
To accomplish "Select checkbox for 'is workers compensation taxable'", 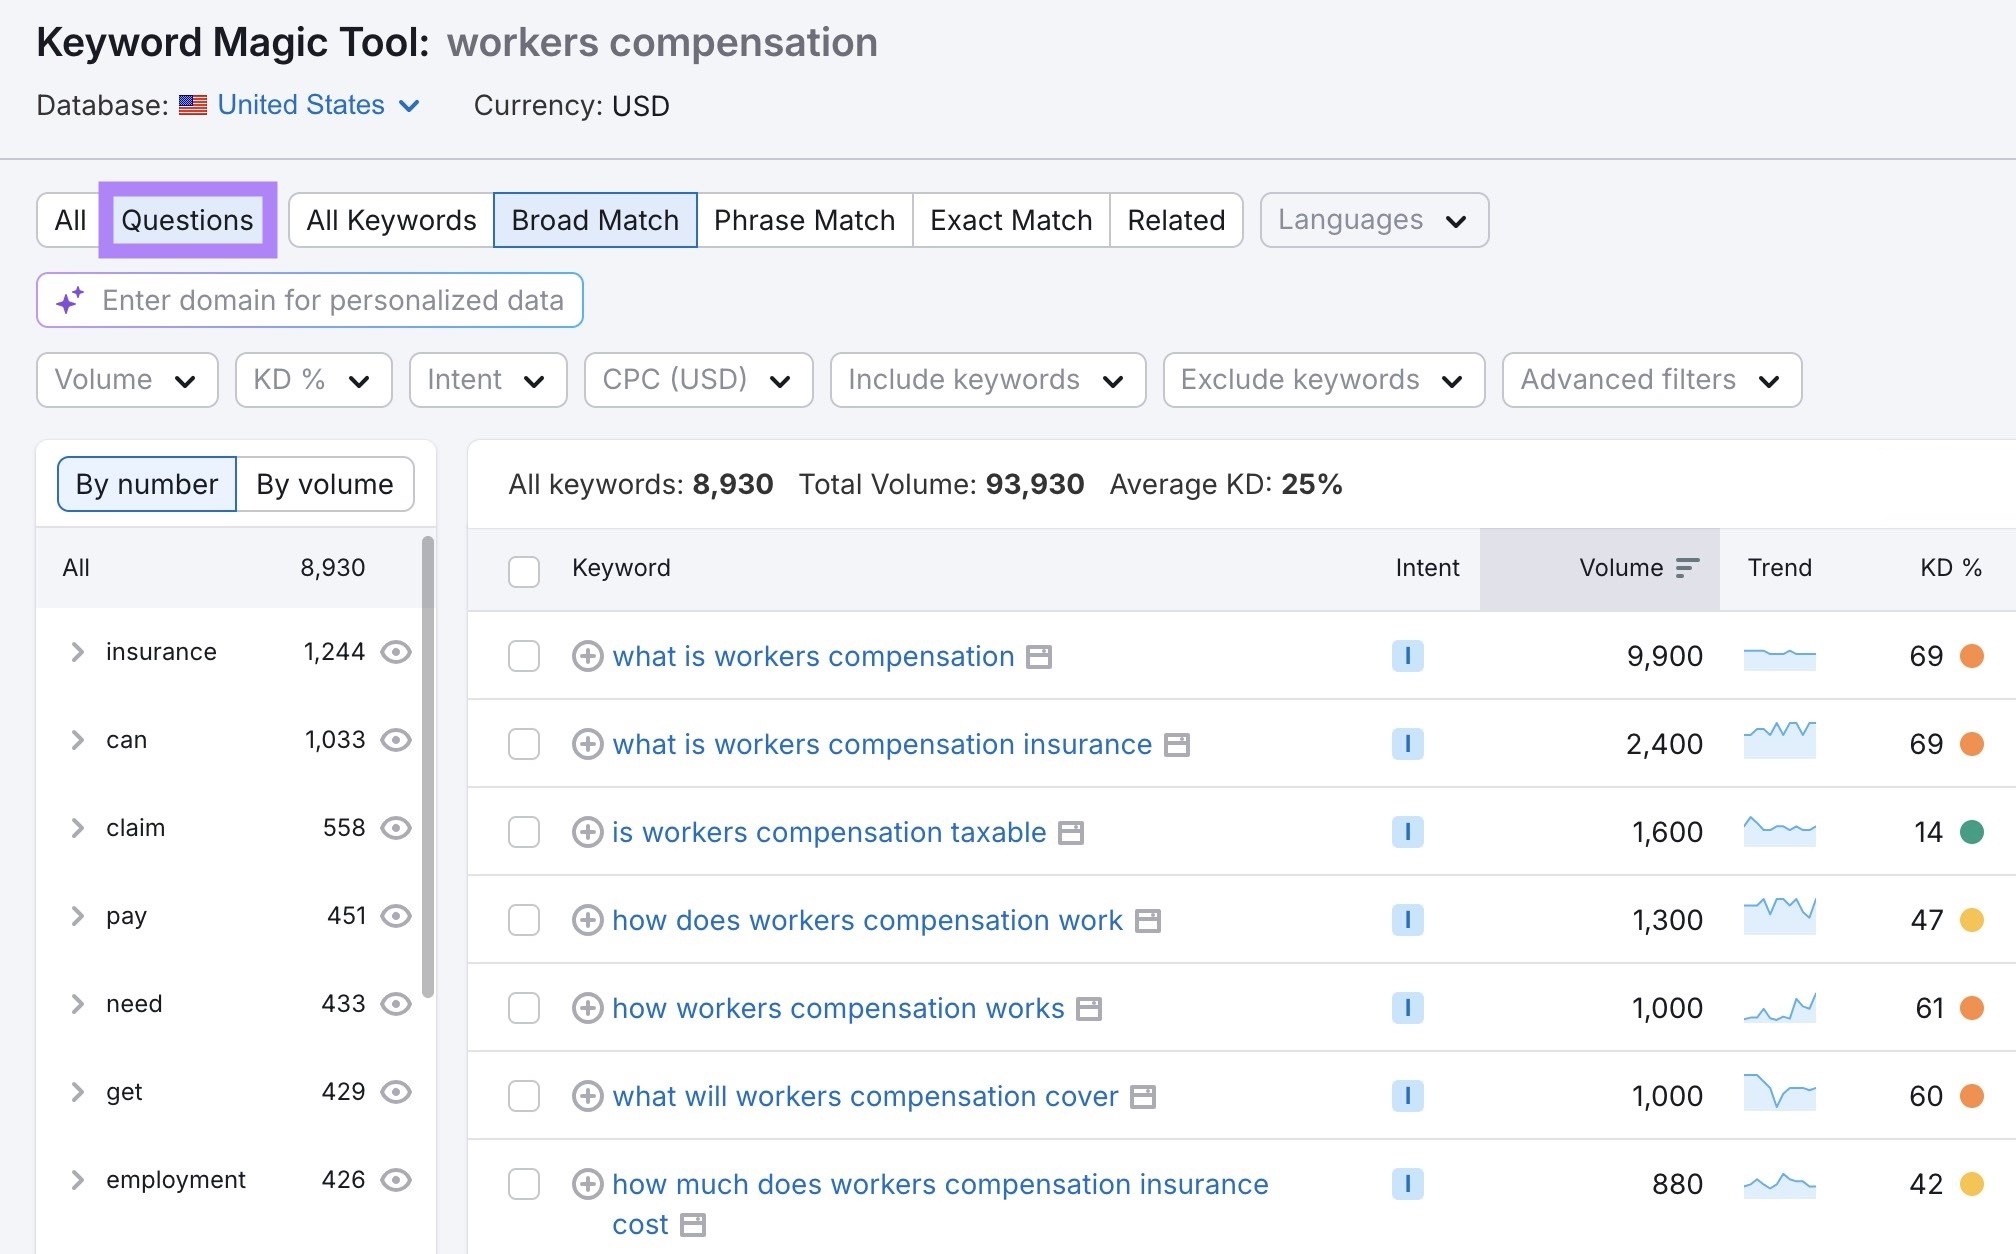I will point(524,832).
